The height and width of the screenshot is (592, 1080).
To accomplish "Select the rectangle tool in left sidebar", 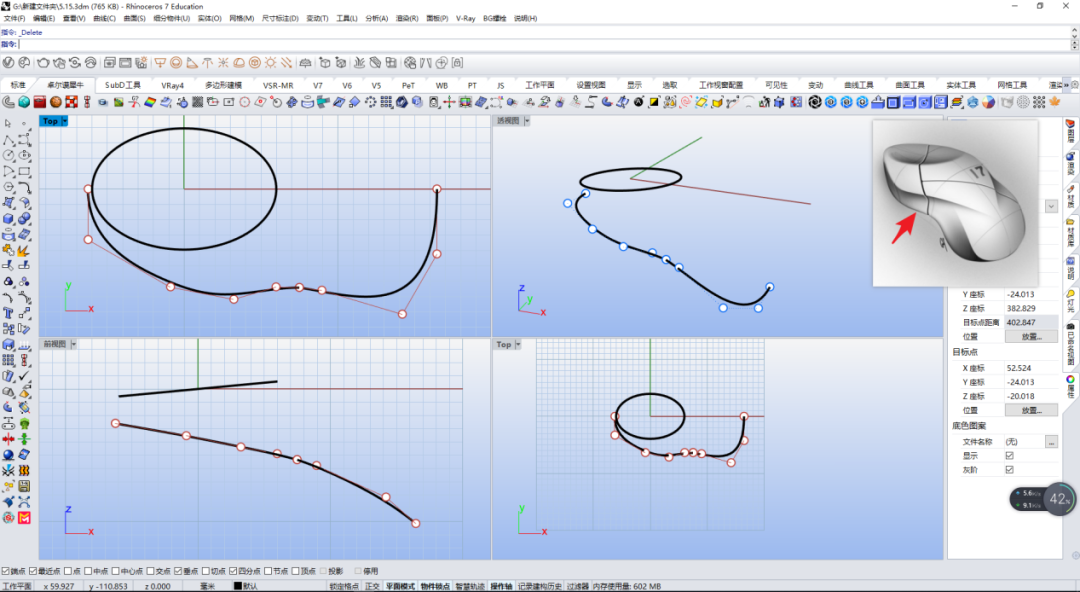I will tap(24, 172).
